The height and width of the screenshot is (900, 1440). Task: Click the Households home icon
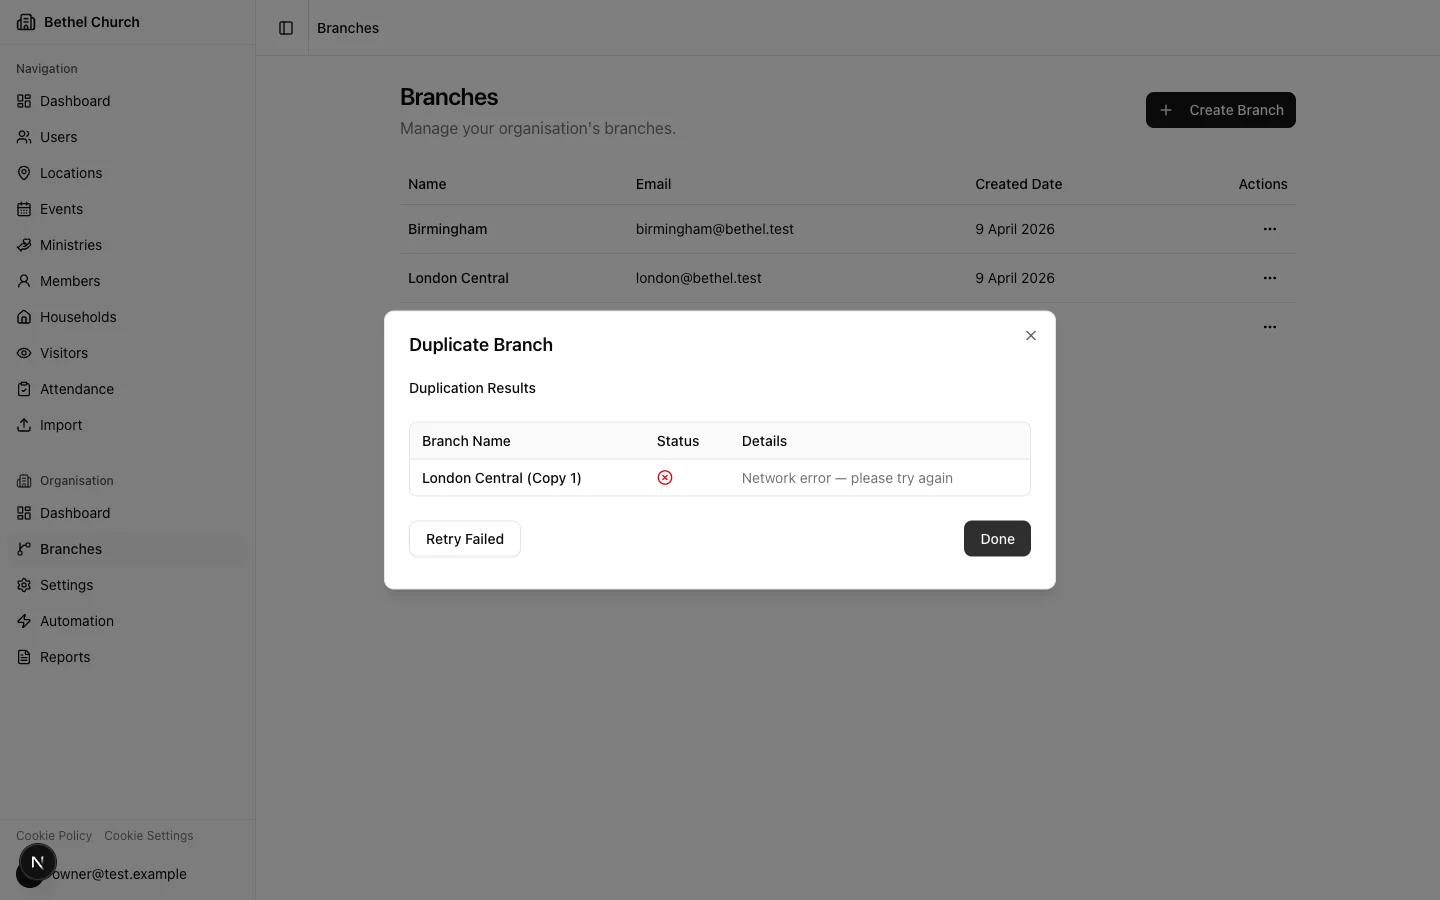24,317
